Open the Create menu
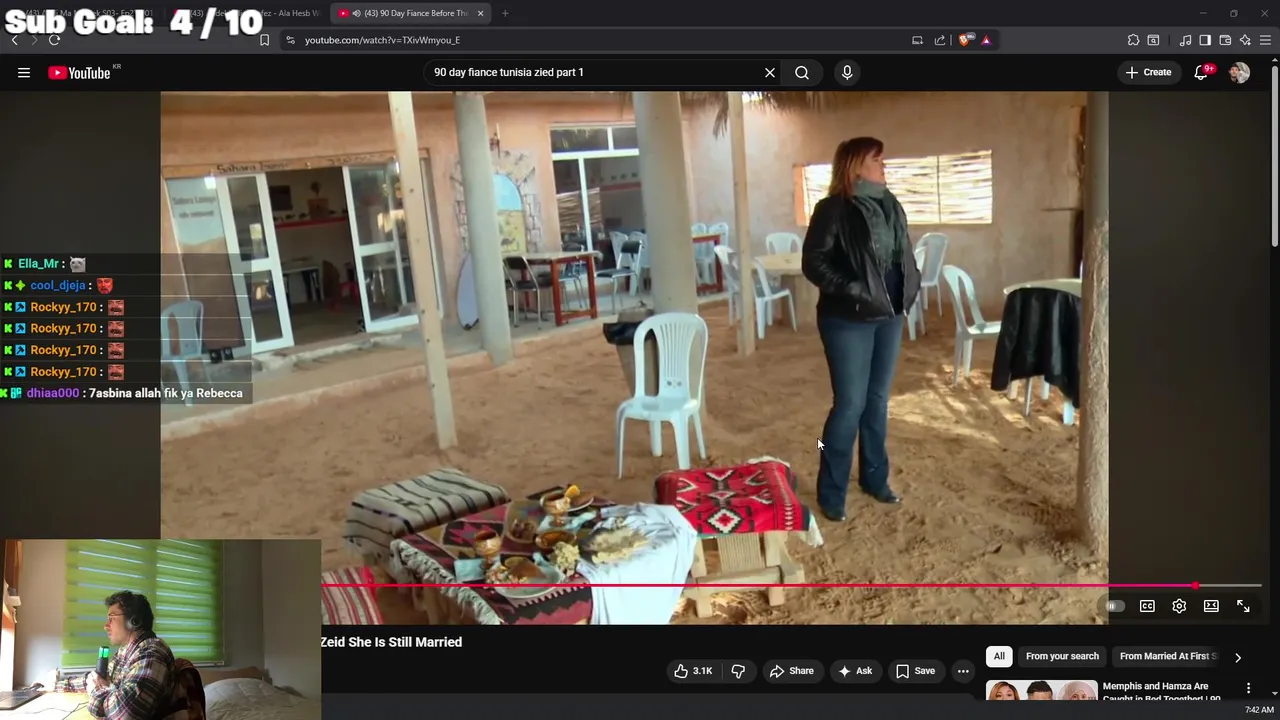The height and width of the screenshot is (720, 1280). tap(1148, 72)
